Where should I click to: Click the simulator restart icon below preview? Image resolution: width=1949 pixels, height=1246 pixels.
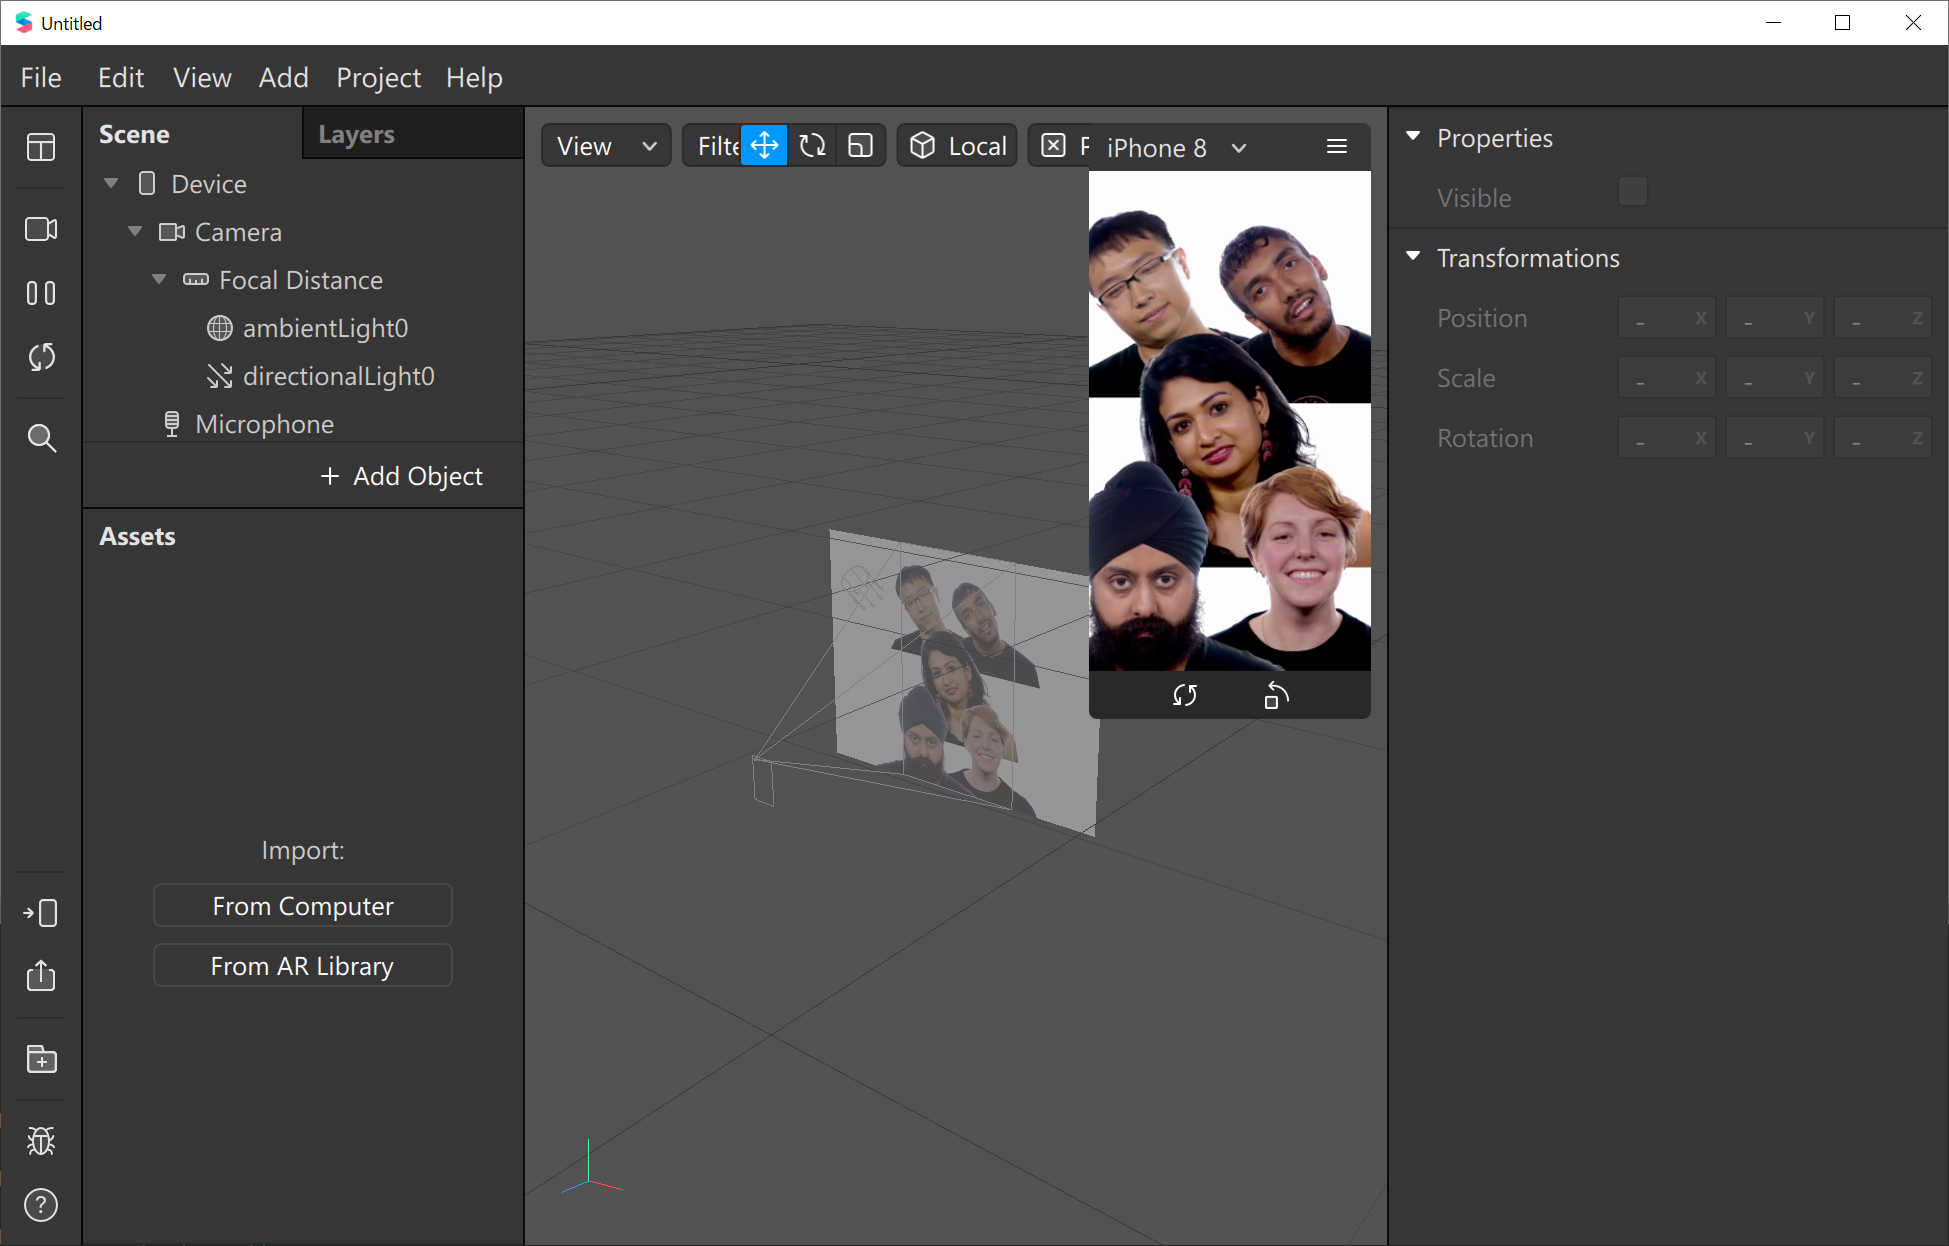coord(1184,695)
